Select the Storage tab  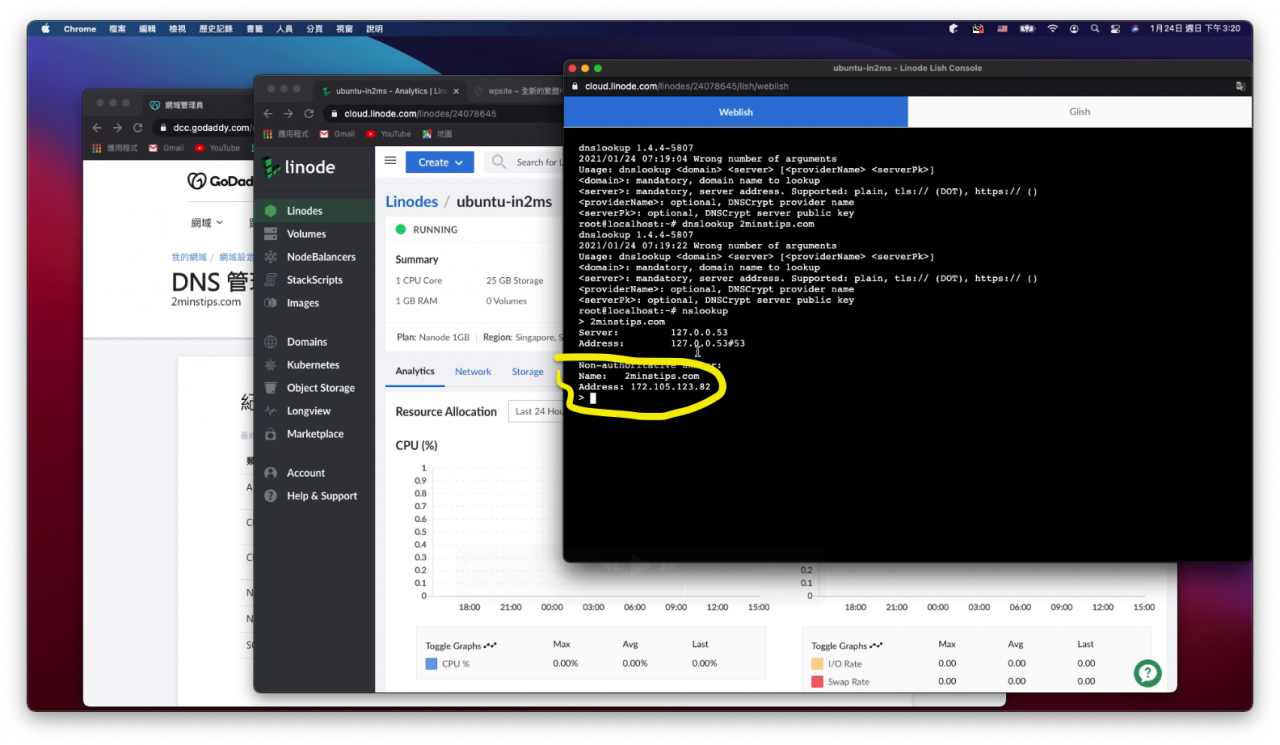(528, 371)
